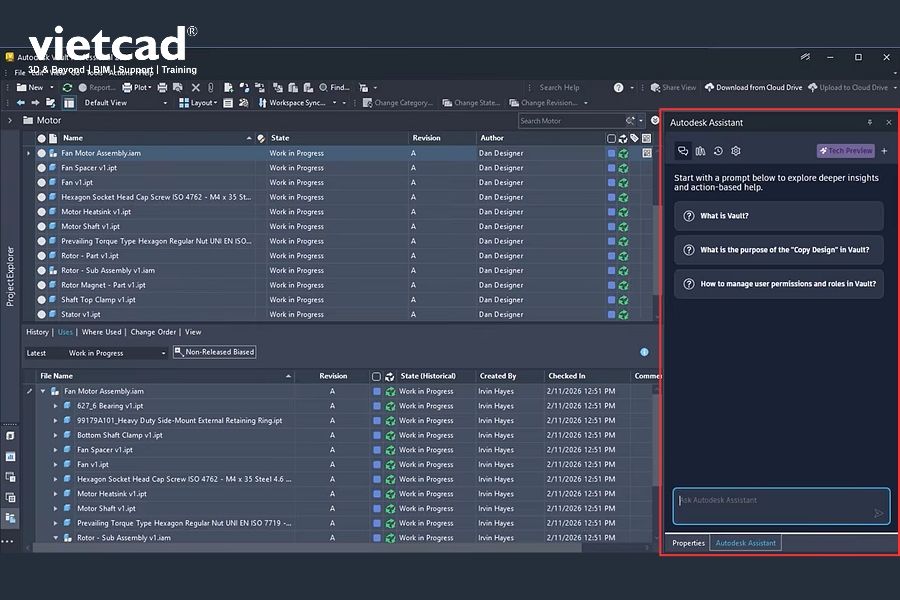
Task: Click the Change State toolbar button
Action: [x=471, y=103]
